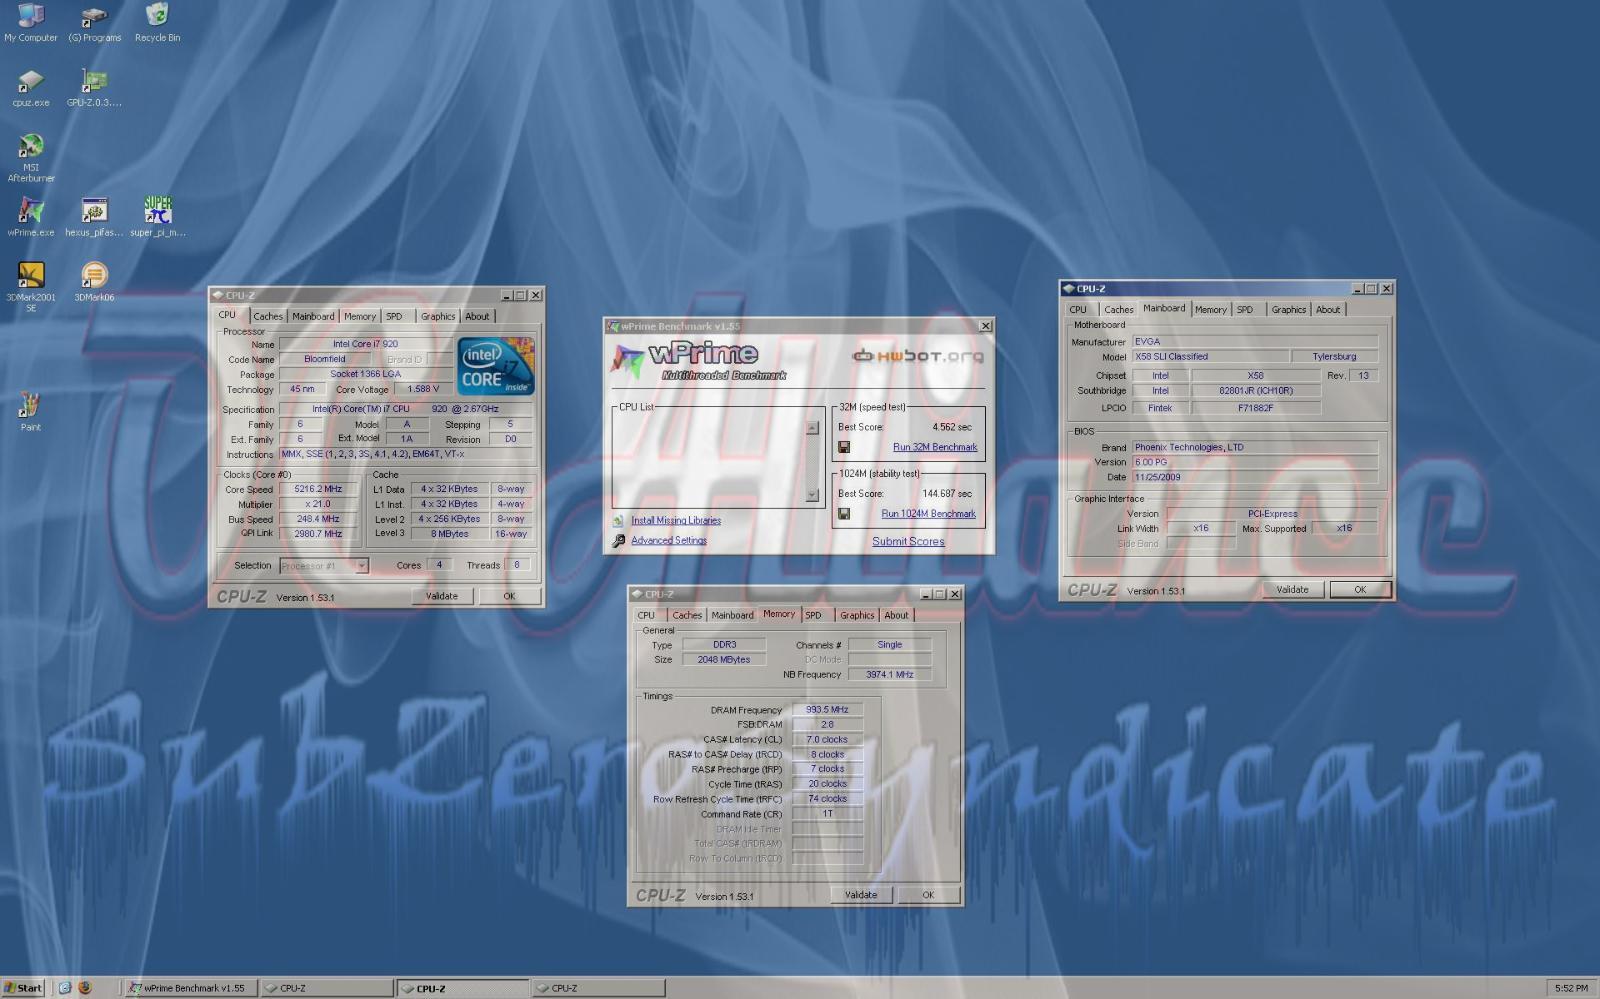Click the Install Missing Libraries icon
This screenshot has height=999, width=1600.
click(619, 521)
